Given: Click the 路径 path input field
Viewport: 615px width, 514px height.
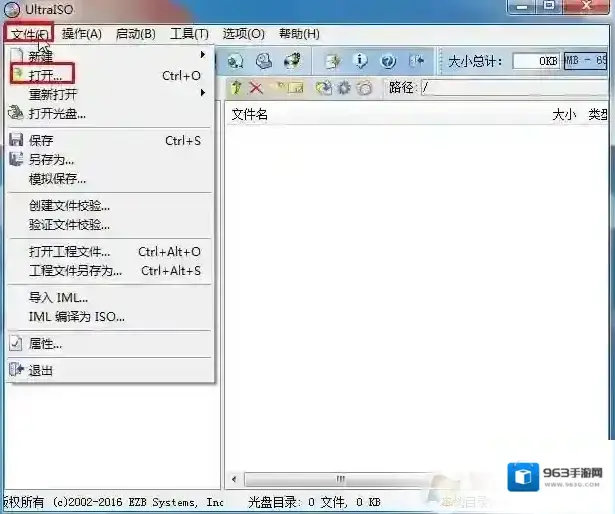Looking at the screenshot, I should [x=515, y=88].
